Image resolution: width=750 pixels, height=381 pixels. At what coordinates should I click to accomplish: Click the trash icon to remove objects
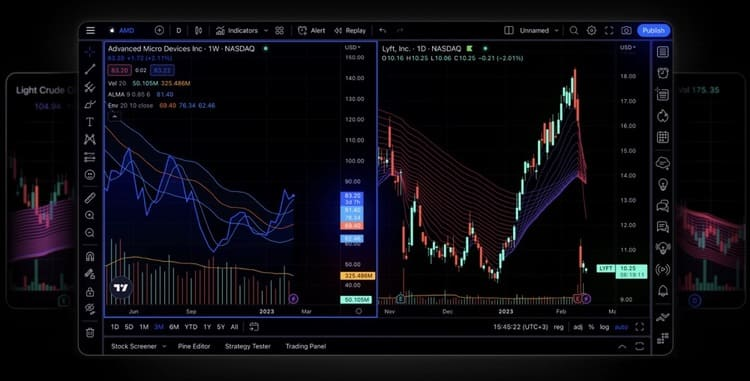coord(90,333)
